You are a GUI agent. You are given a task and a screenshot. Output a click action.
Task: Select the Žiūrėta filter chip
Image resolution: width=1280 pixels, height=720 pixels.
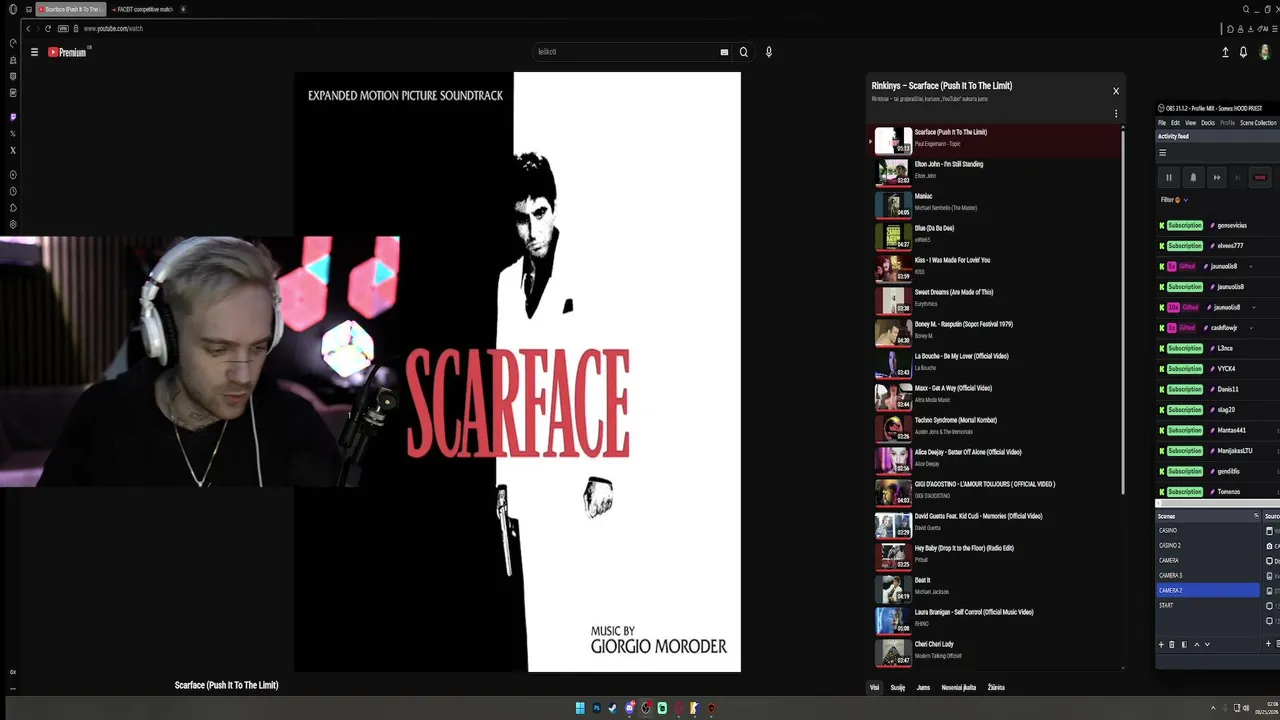point(996,687)
